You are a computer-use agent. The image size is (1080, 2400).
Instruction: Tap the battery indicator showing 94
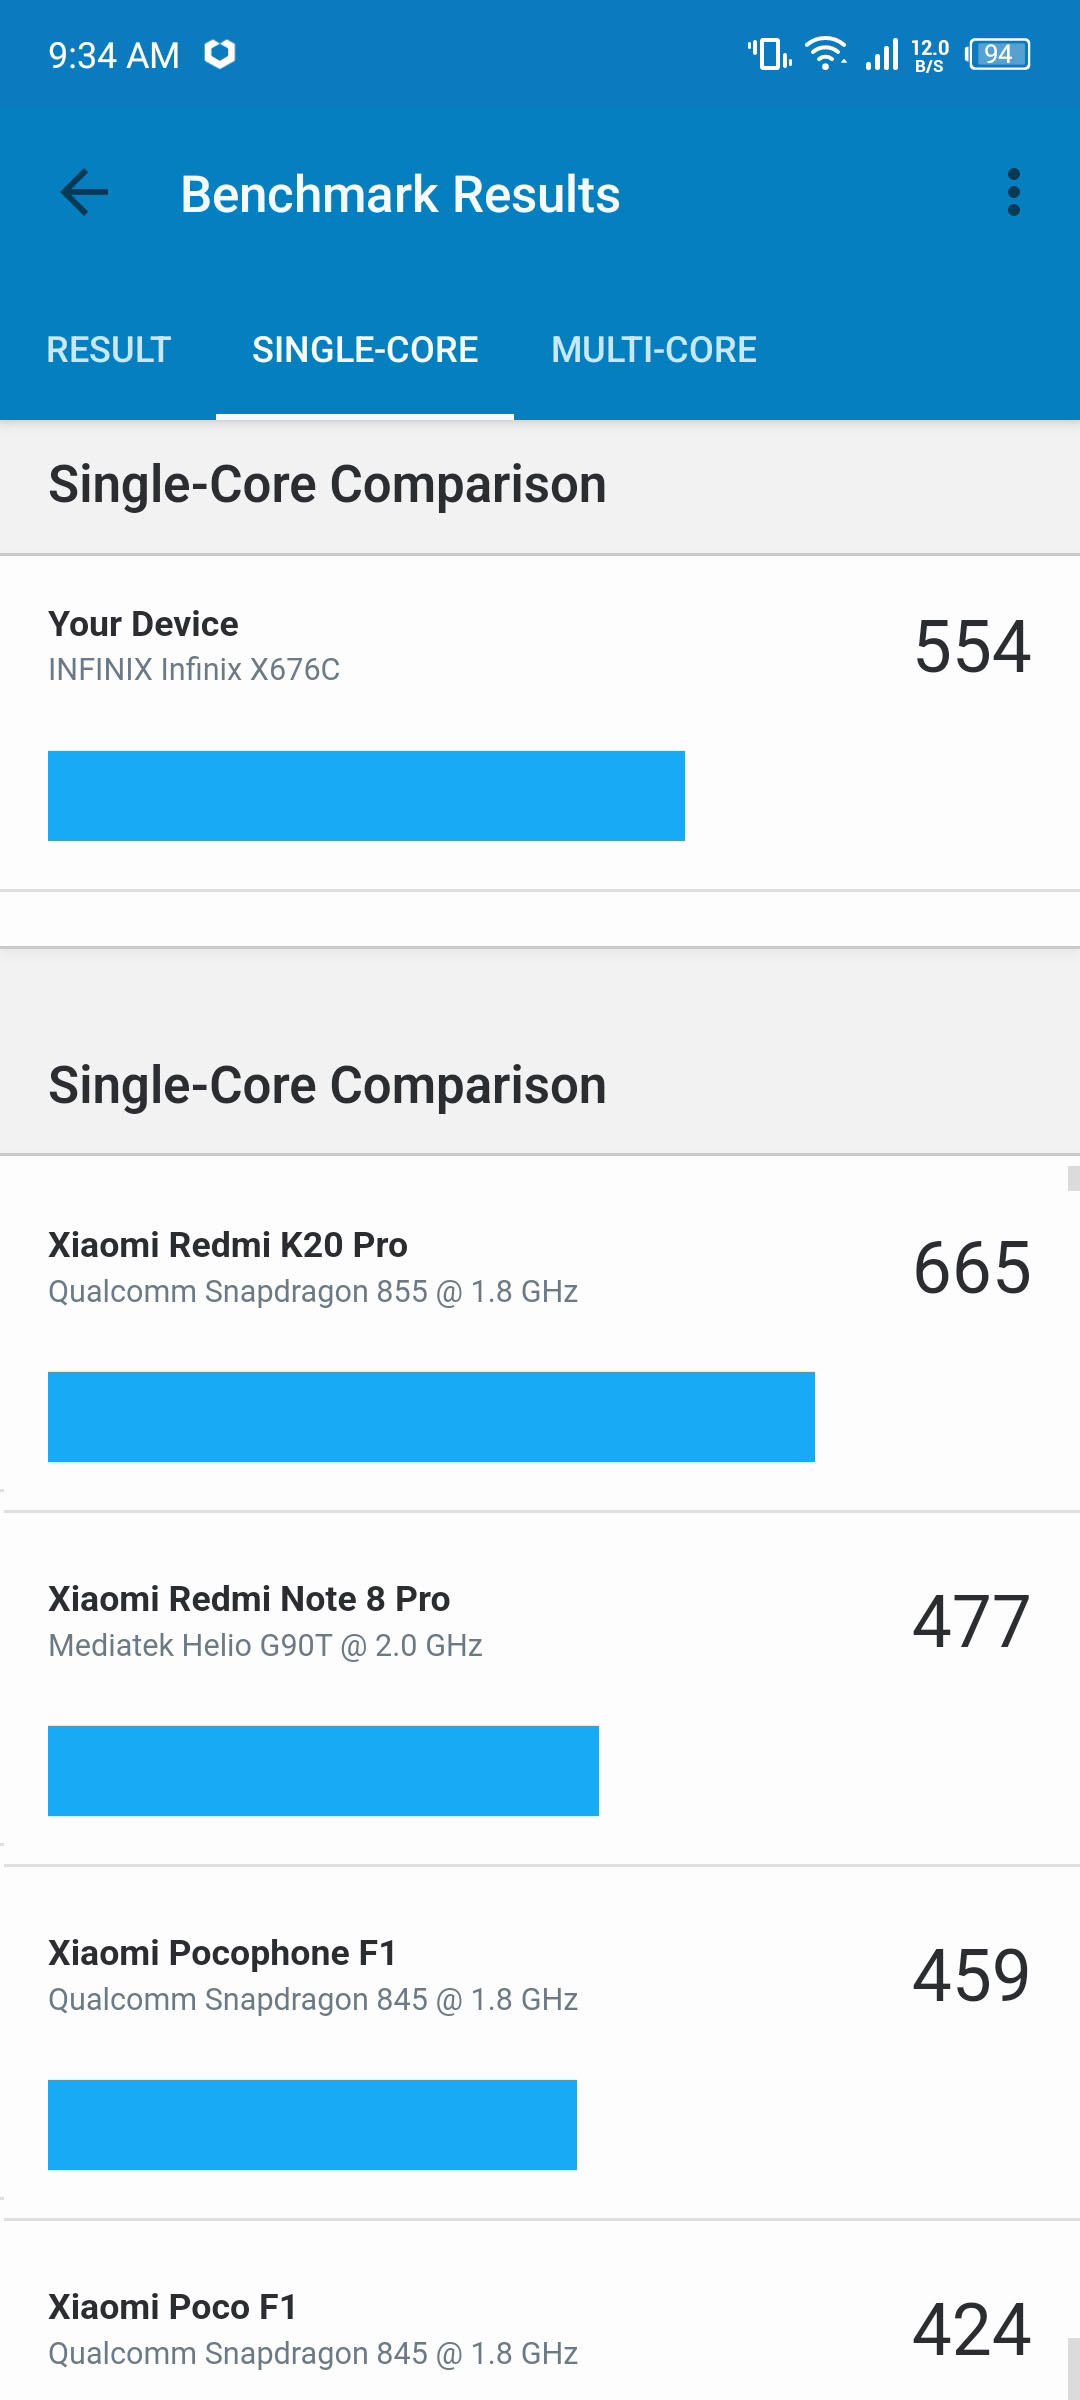pos(998,54)
